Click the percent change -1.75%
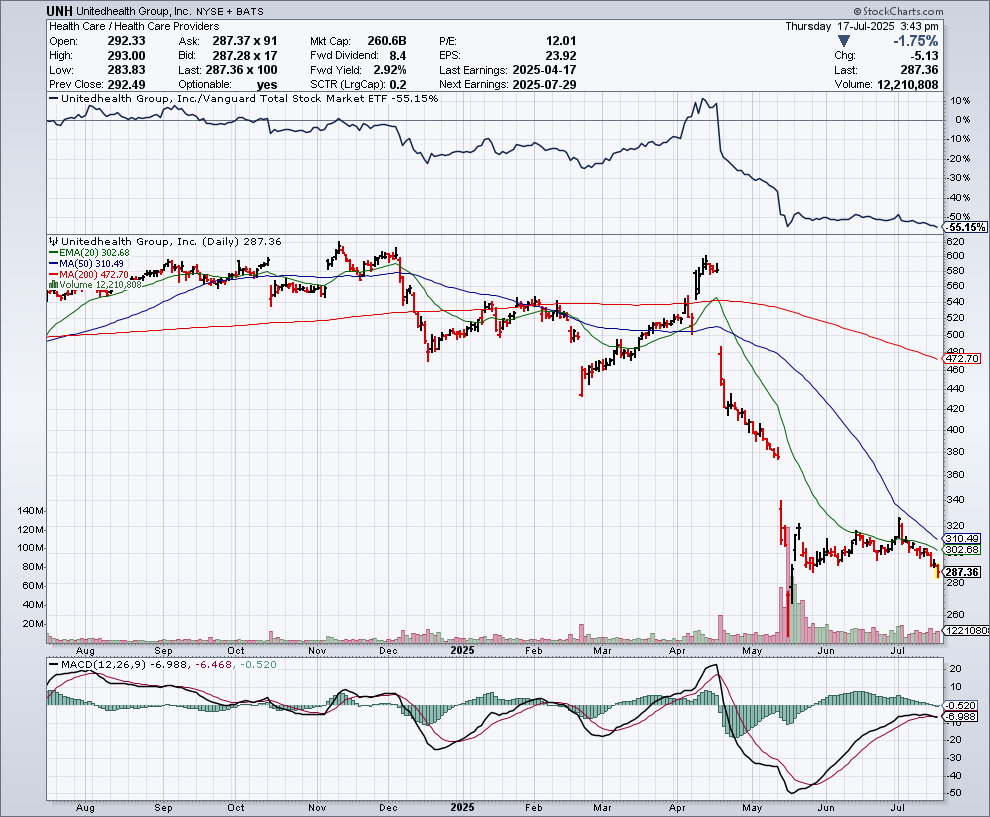 pyautogui.click(x=915, y=41)
